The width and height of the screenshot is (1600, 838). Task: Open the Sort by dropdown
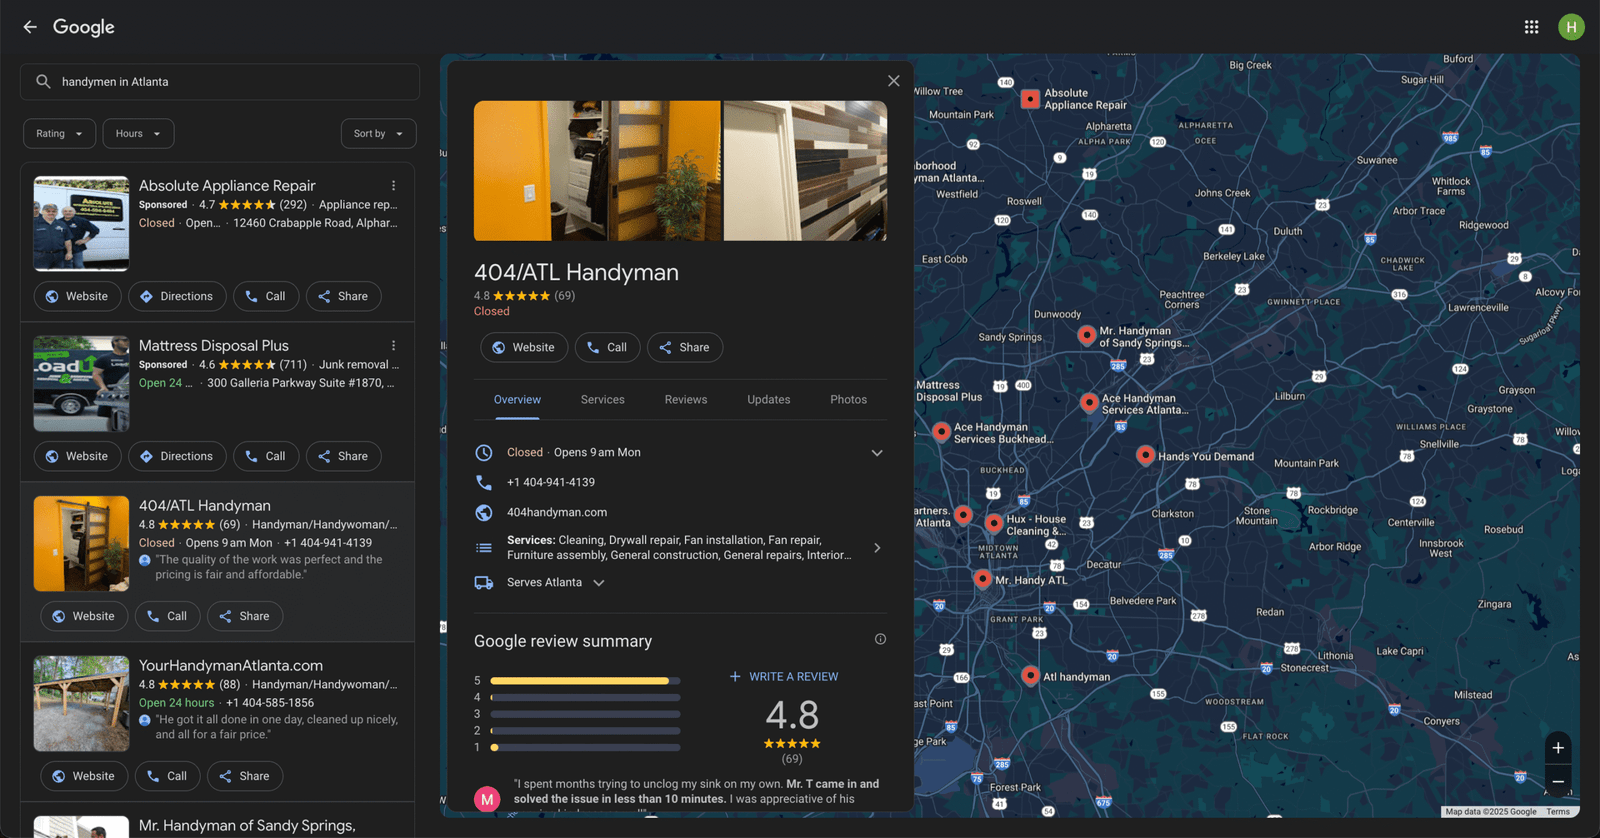click(378, 133)
